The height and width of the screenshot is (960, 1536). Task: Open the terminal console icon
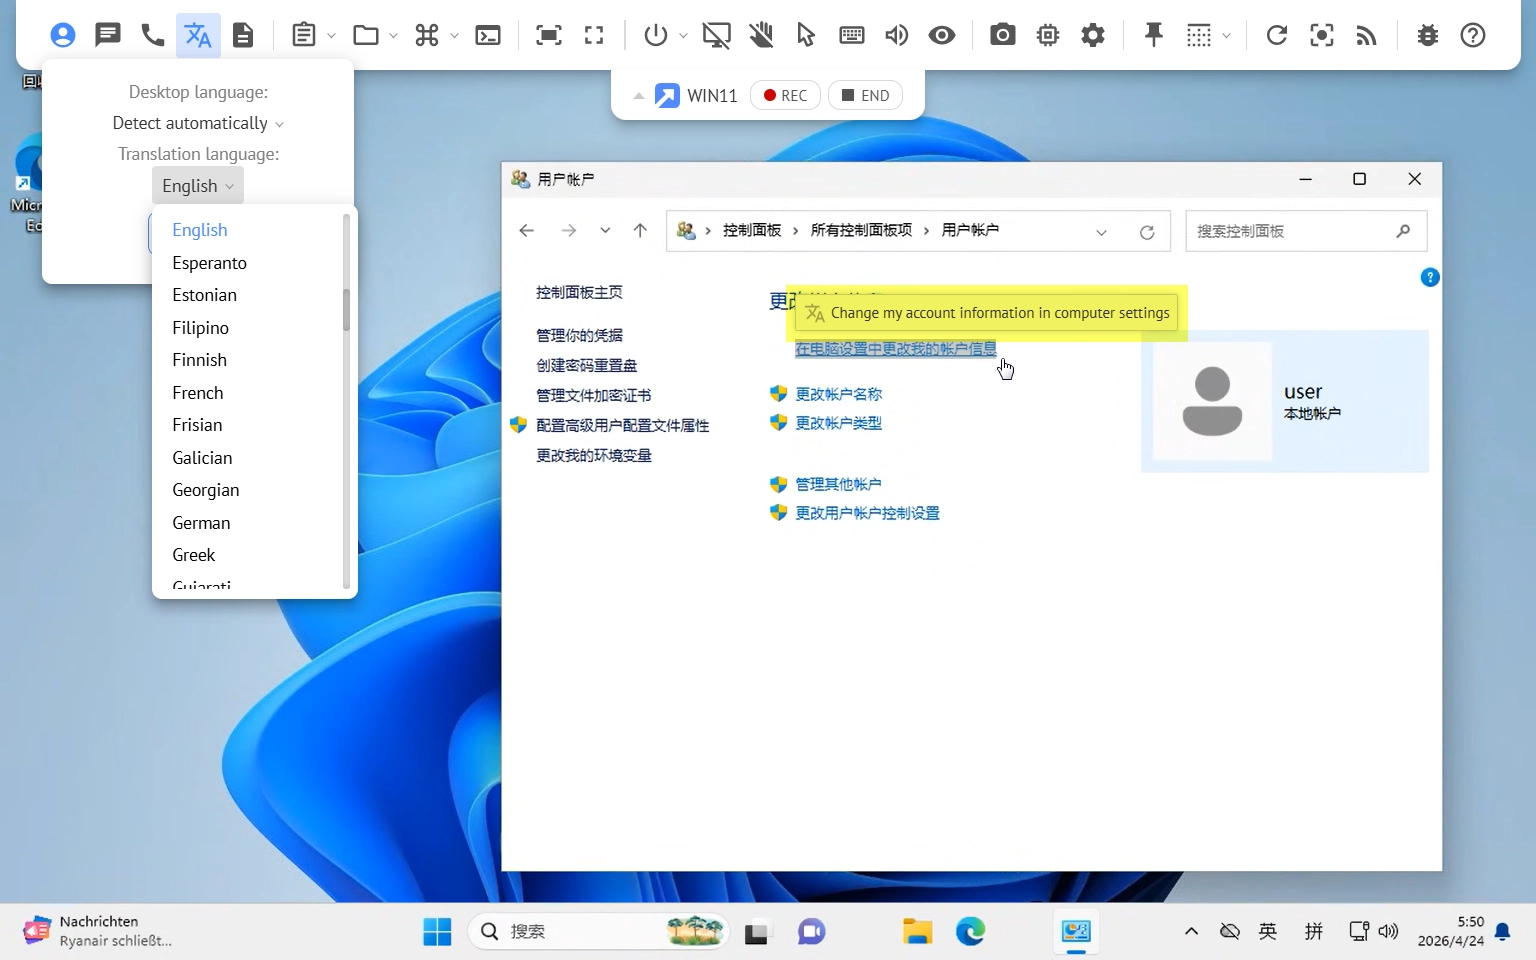tap(488, 35)
